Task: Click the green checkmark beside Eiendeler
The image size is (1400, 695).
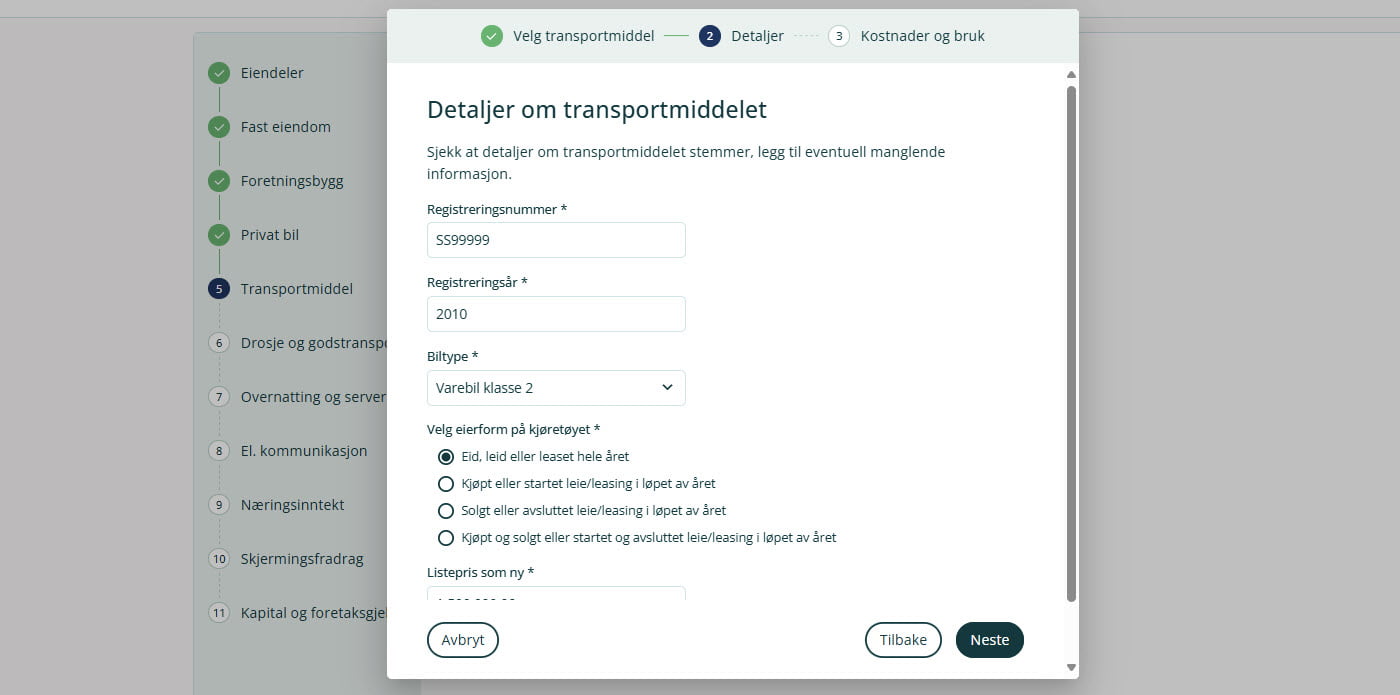Action: point(219,73)
